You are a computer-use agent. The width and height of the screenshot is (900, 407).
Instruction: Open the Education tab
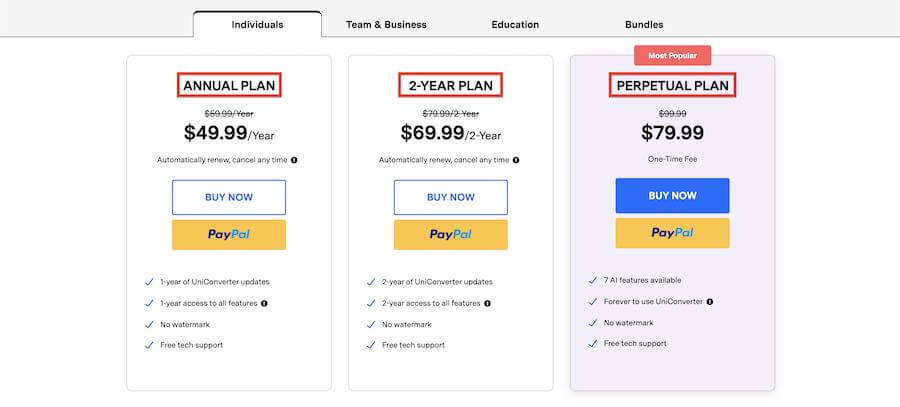515,25
